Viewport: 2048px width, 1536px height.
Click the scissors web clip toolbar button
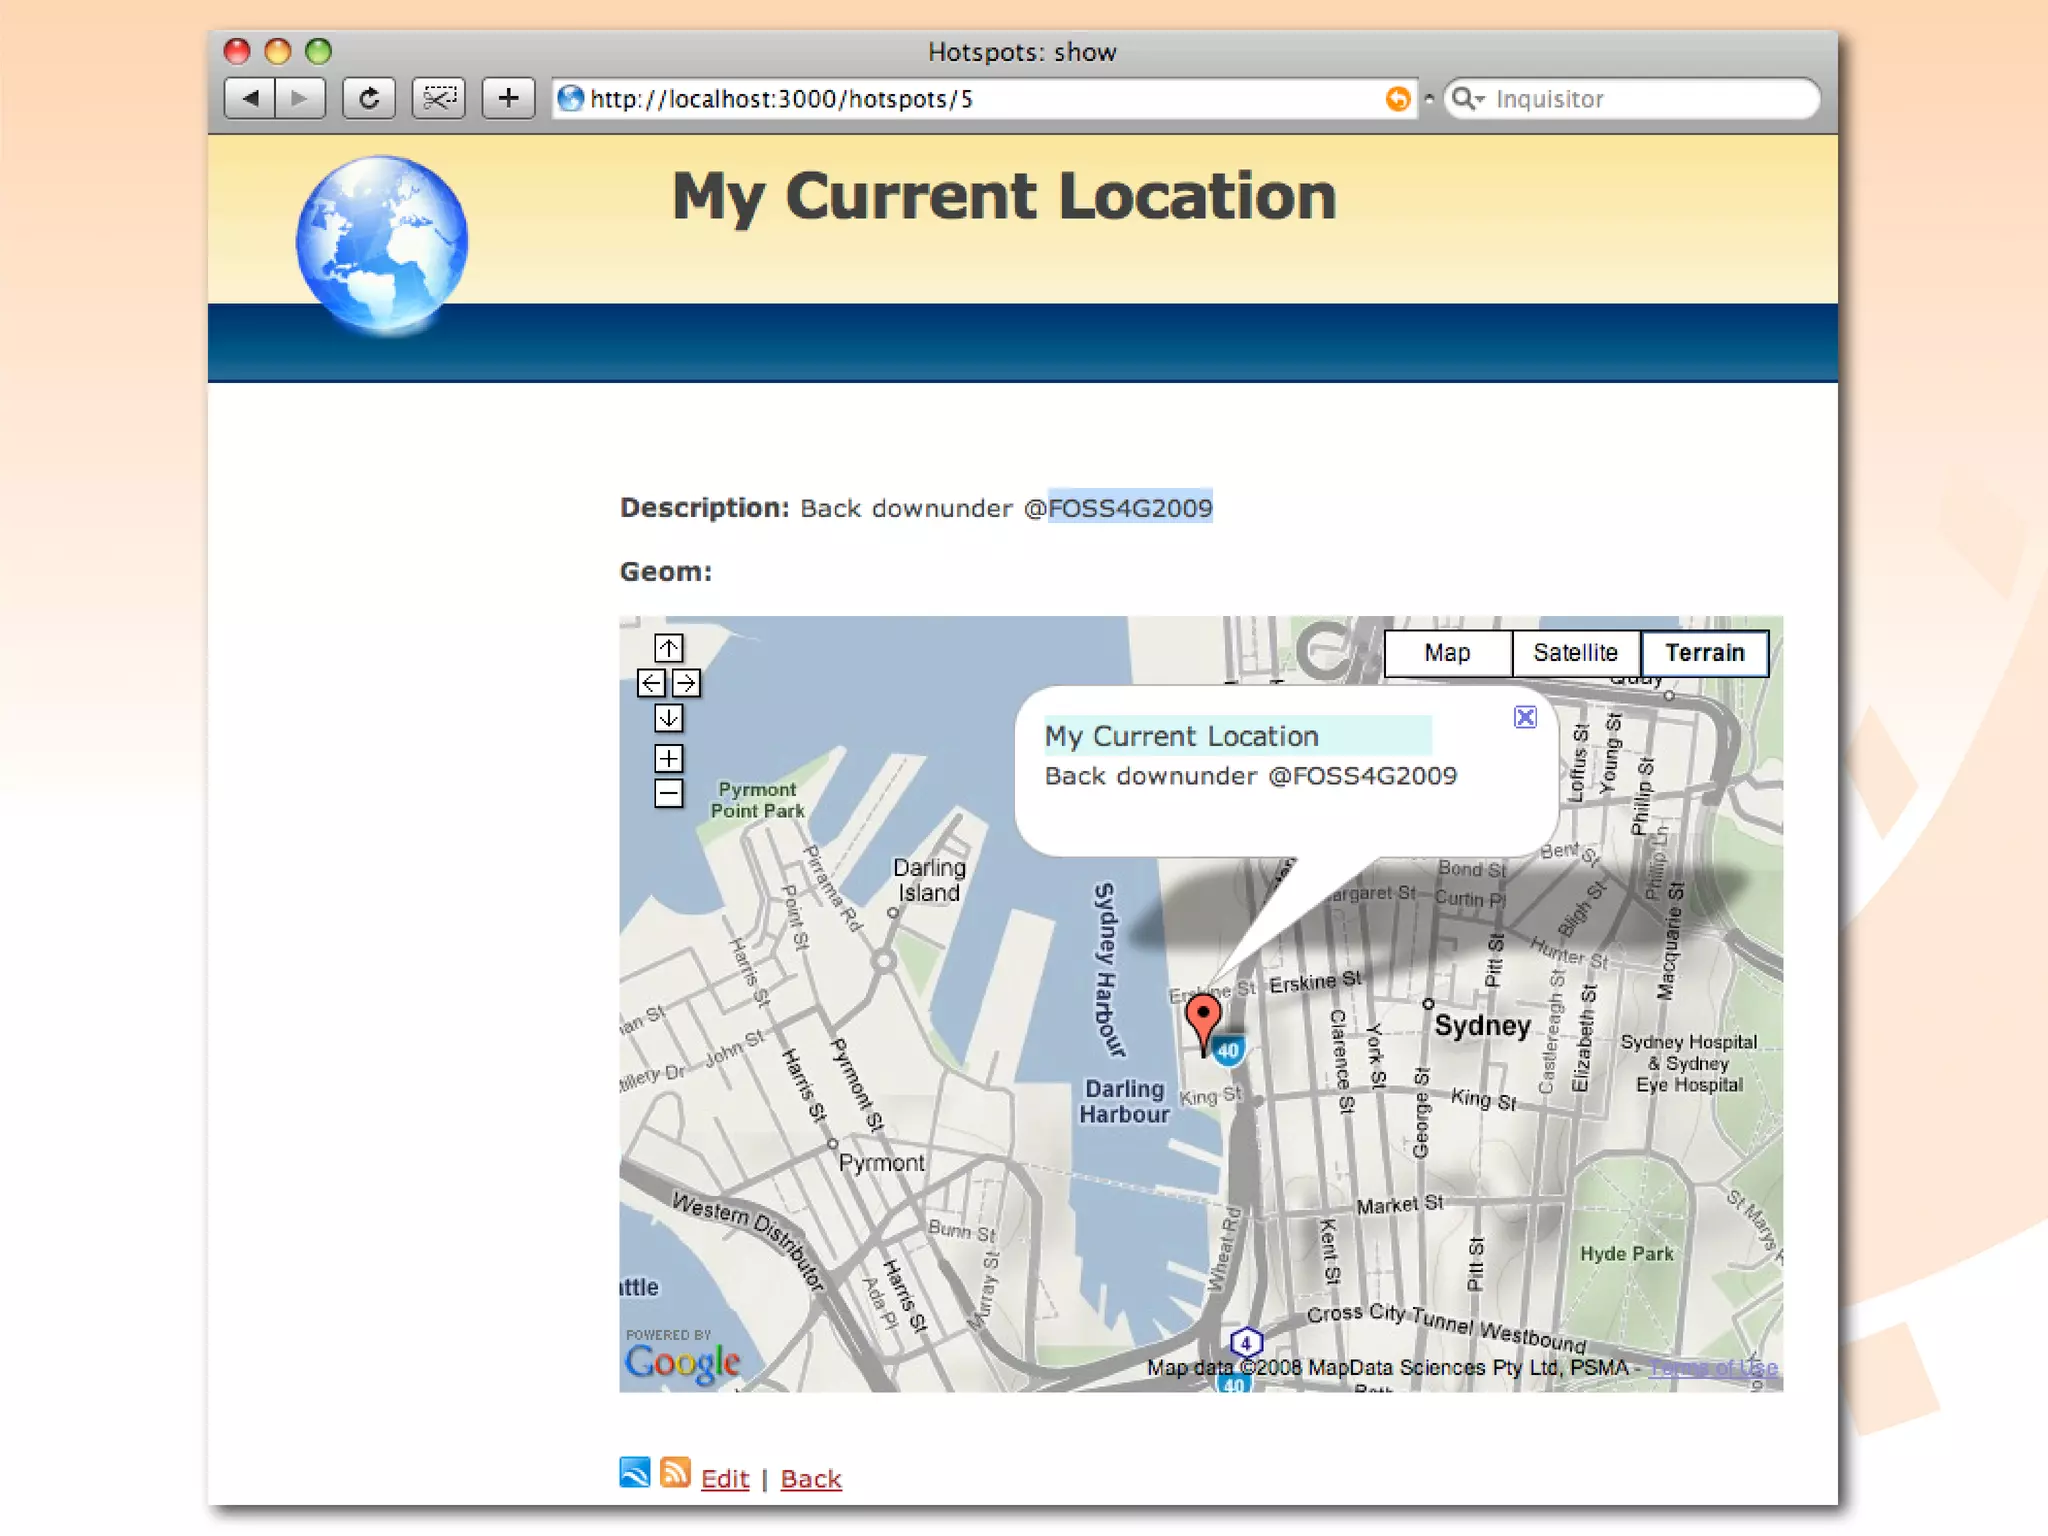click(438, 98)
